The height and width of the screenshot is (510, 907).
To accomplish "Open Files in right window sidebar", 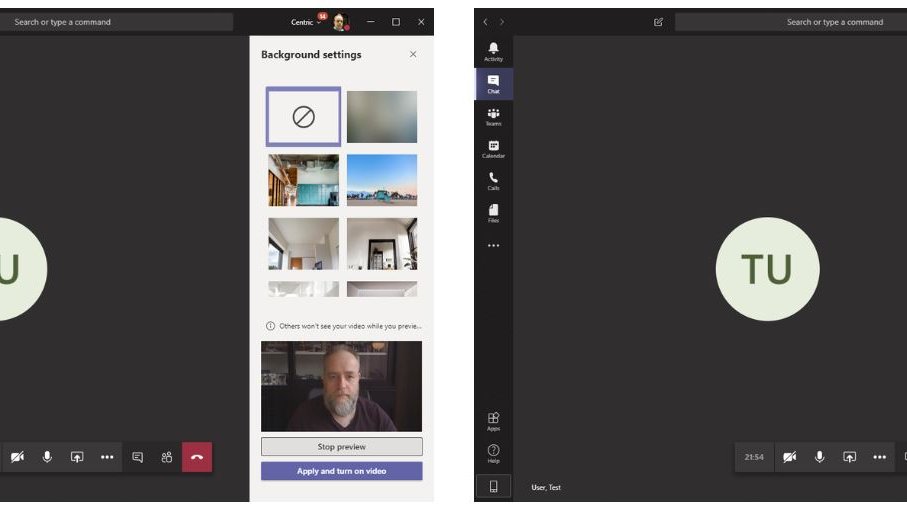I will pyautogui.click(x=493, y=213).
